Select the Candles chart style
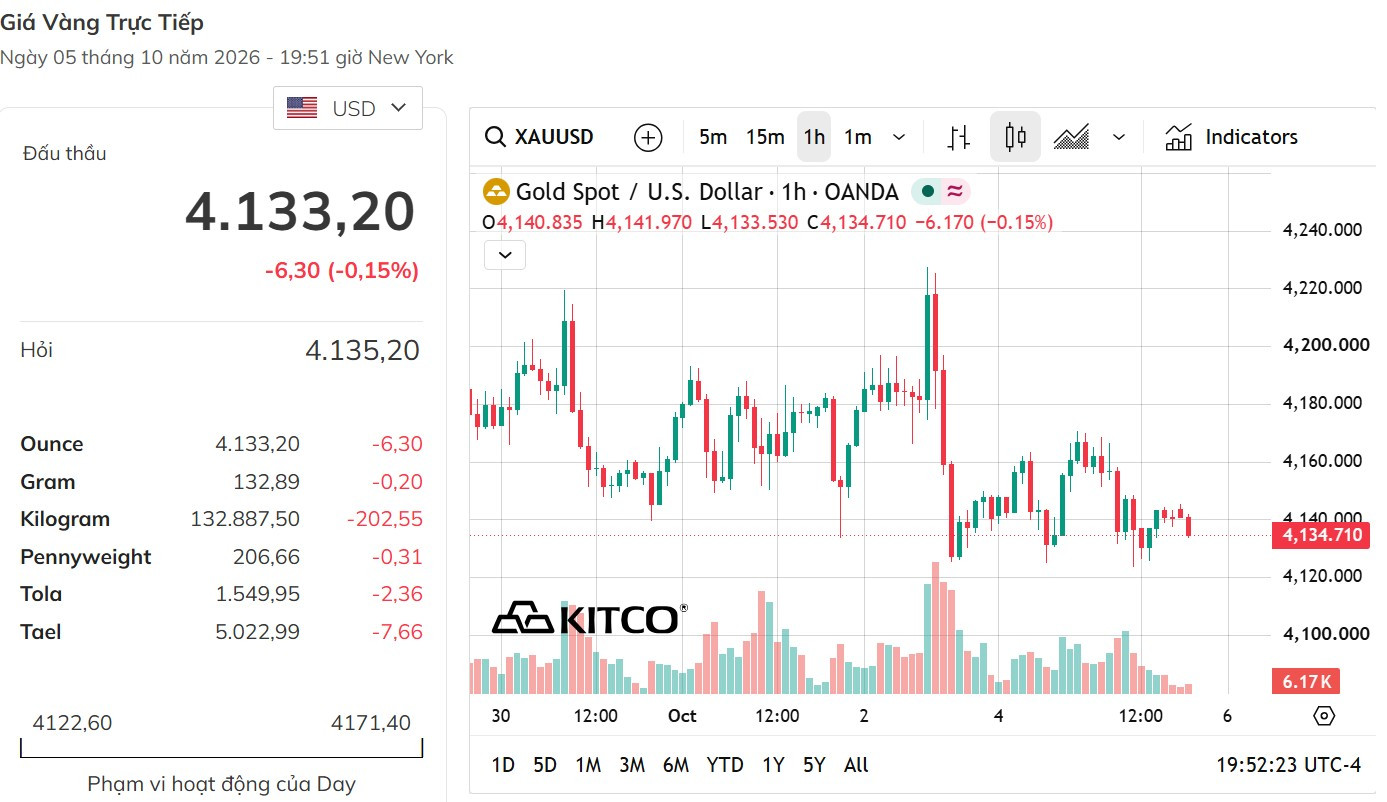This screenshot has width=1387, height=802. pos(1015,137)
